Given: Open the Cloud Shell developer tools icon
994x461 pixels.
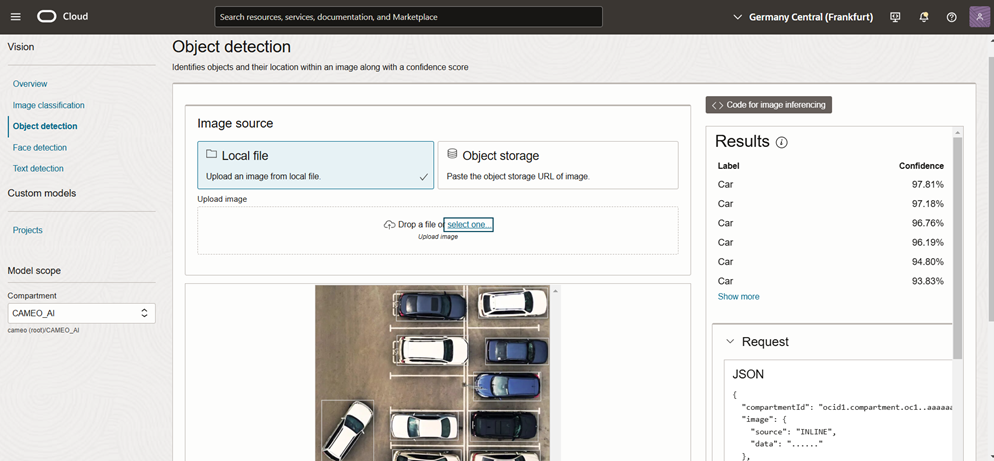Looking at the screenshot, I should (x=895, y=17).
